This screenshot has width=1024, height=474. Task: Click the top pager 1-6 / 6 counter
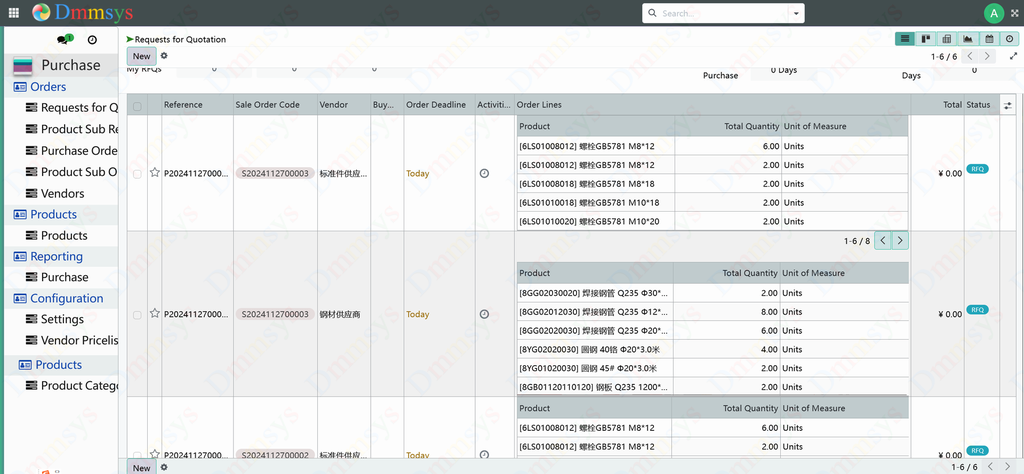pos(944,57)
